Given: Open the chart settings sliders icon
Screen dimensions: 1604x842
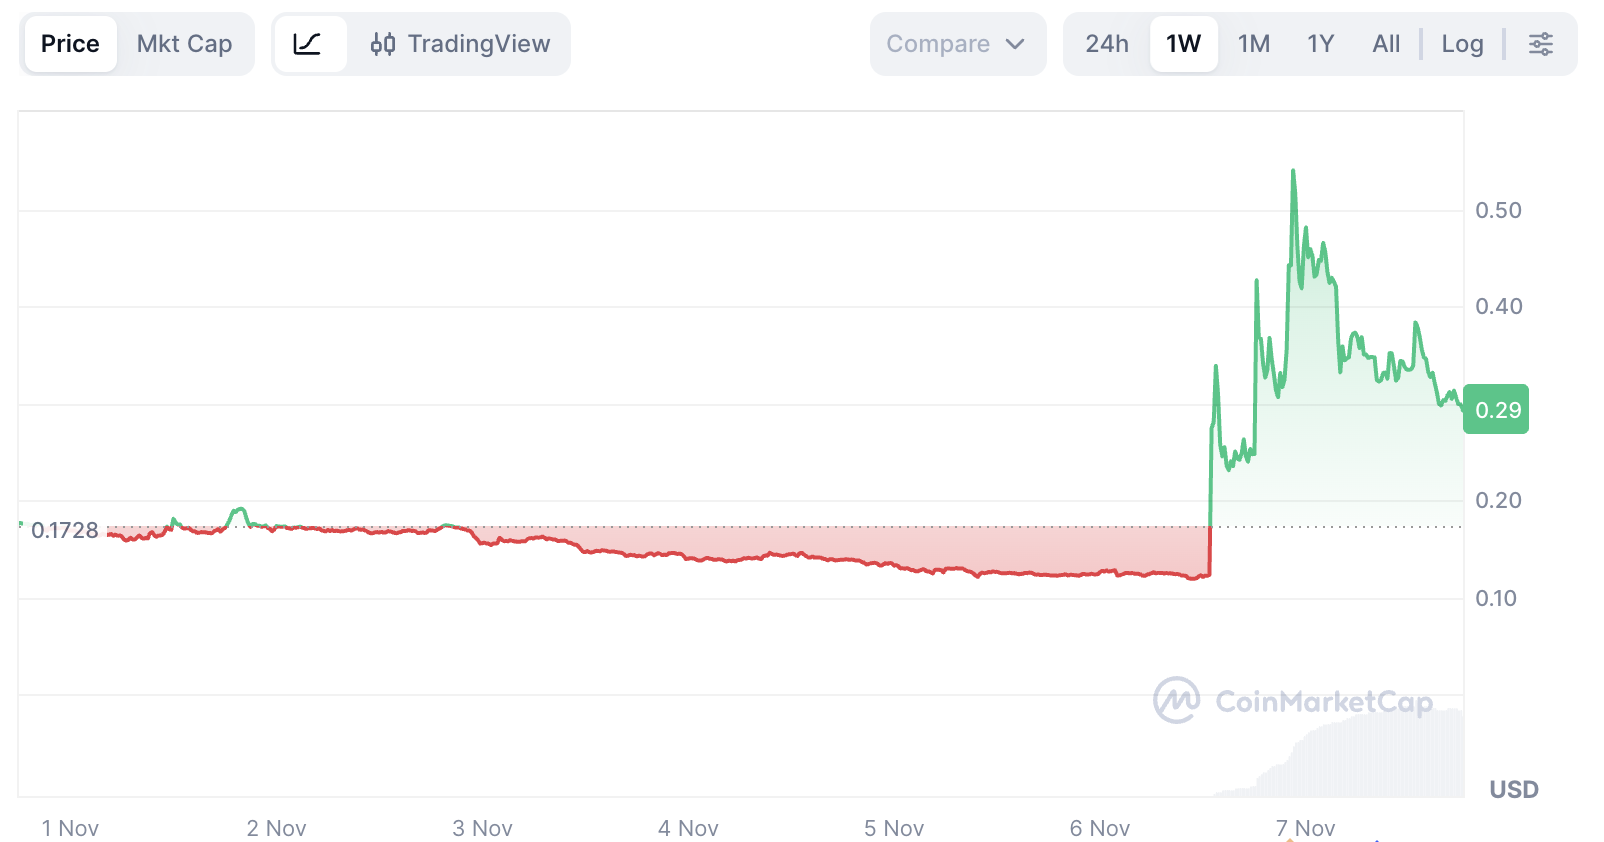Looking at the screenshot, I should click(x=1541, y=43).
